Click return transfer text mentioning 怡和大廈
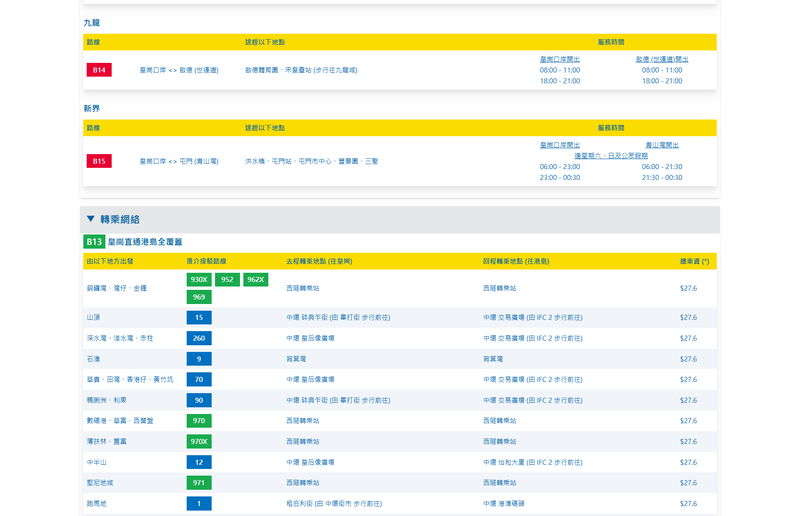This screenshot has height=516, width=800. pos(533,462)
